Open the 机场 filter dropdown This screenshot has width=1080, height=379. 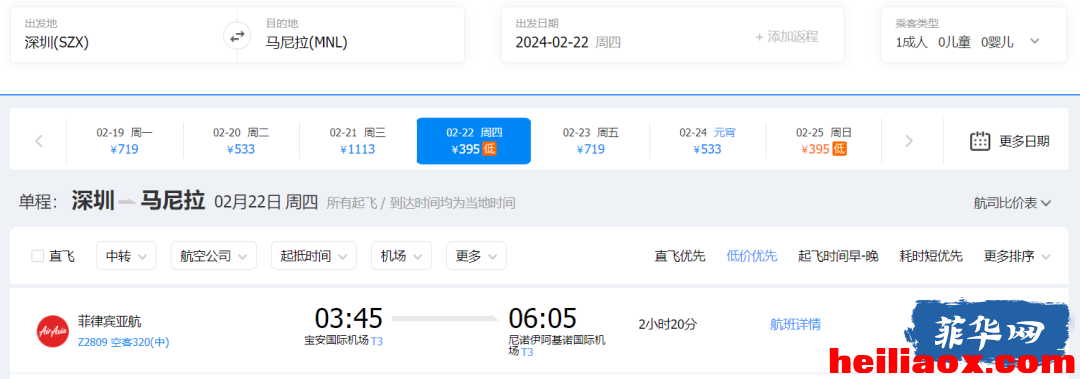click(401, 256)
